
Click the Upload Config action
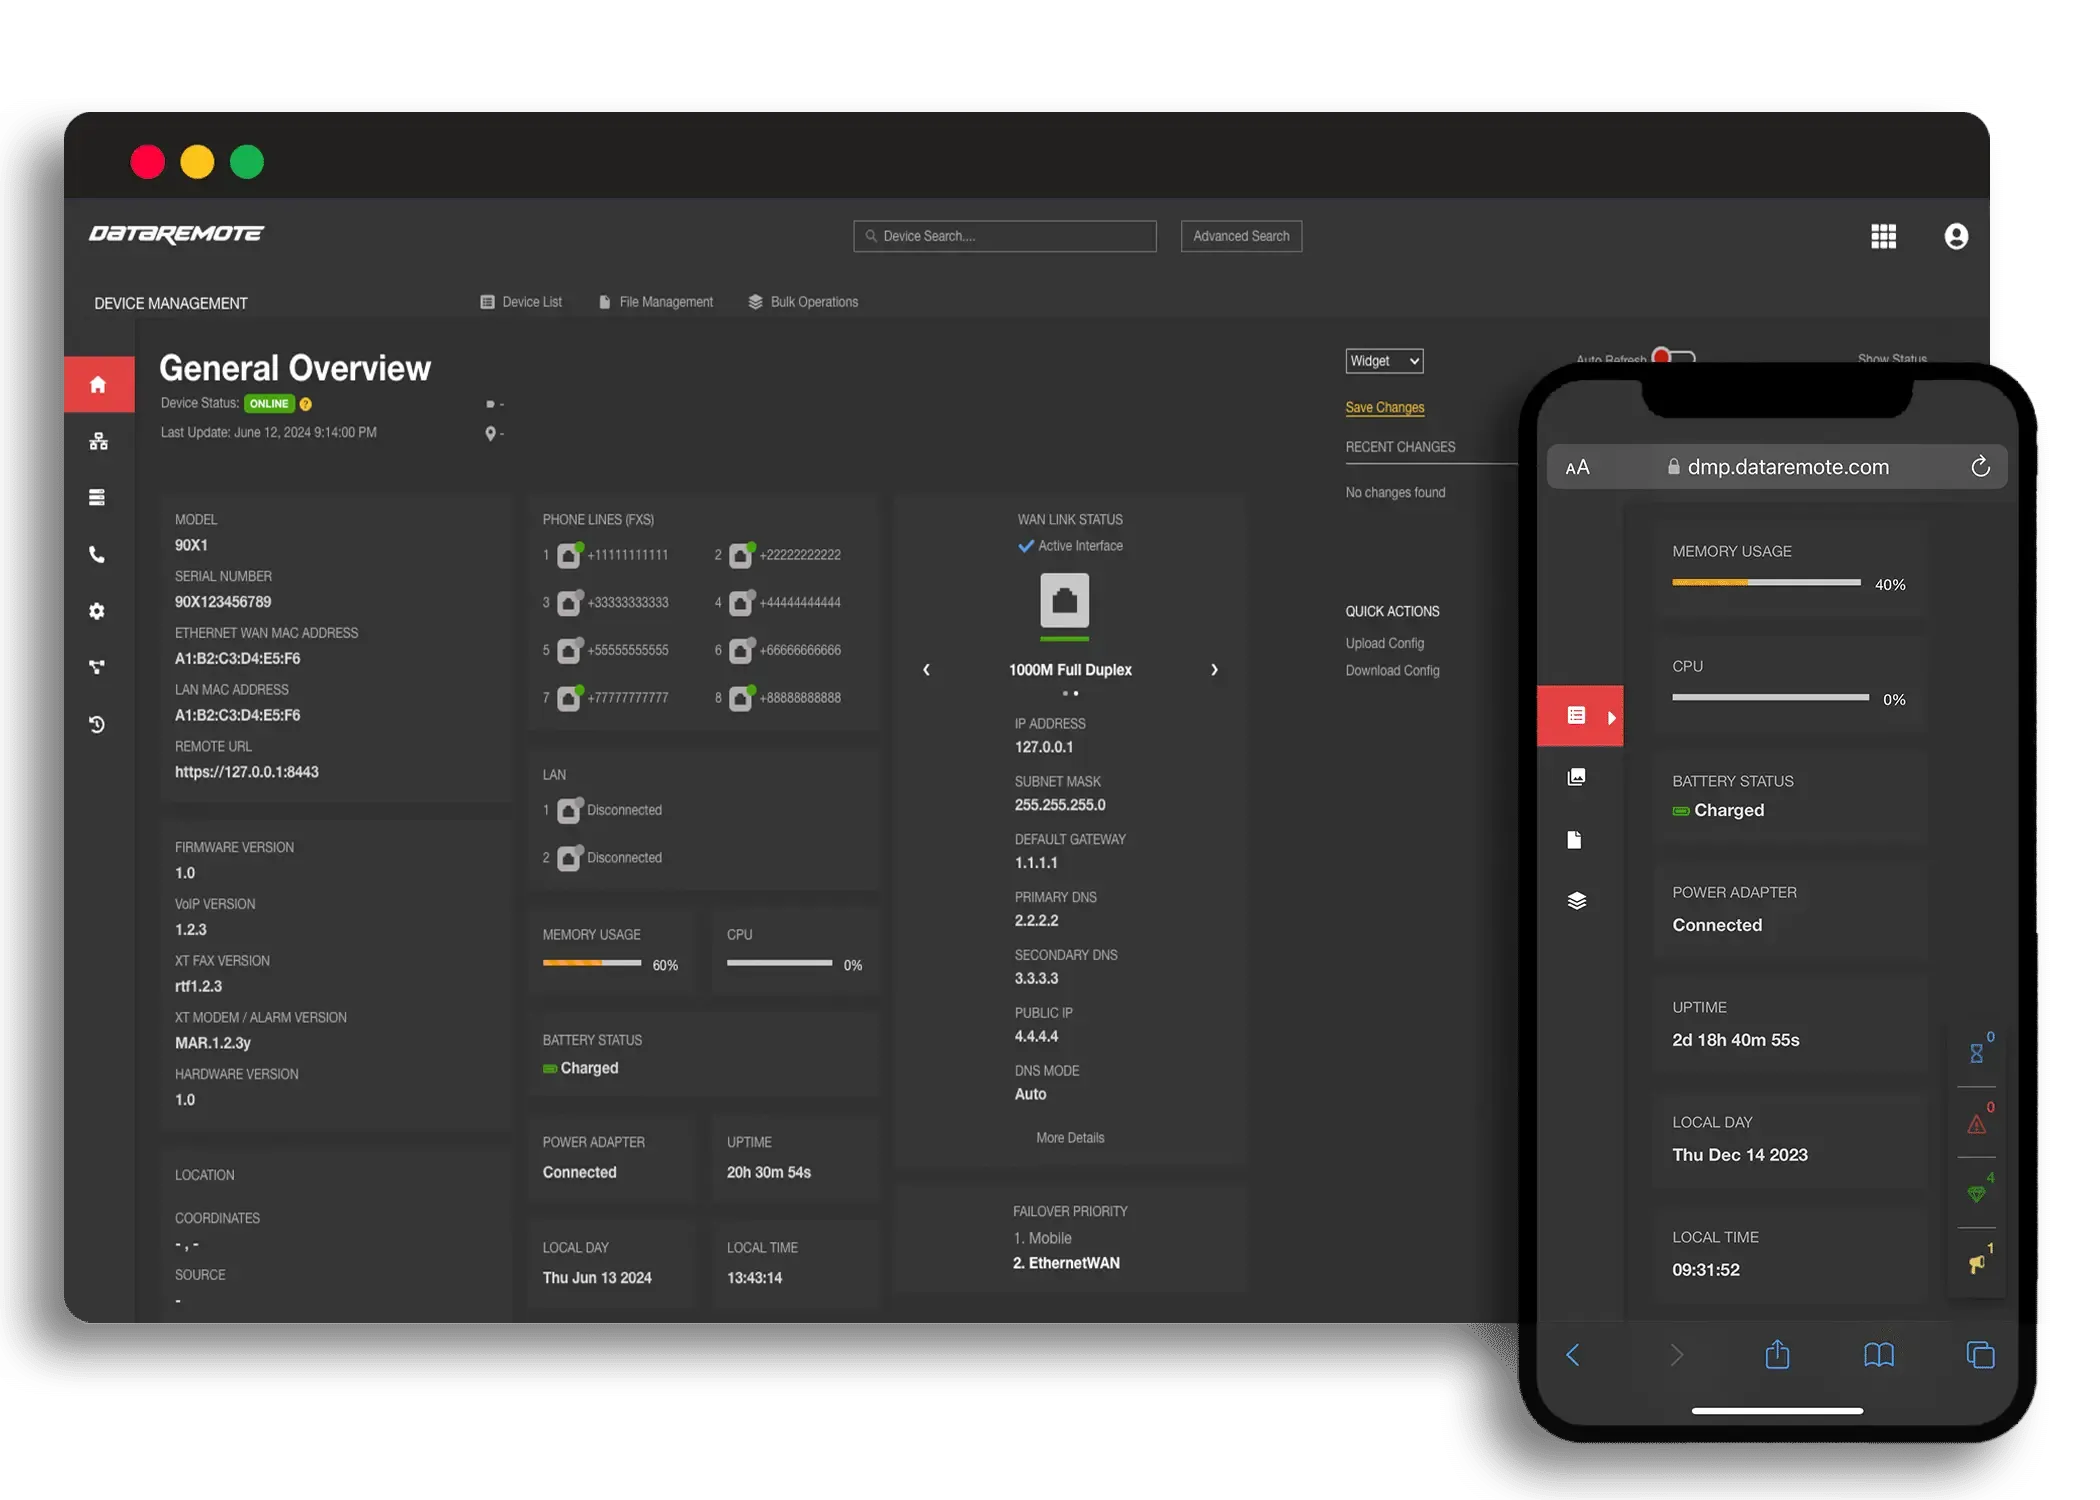pos(1384,643)
